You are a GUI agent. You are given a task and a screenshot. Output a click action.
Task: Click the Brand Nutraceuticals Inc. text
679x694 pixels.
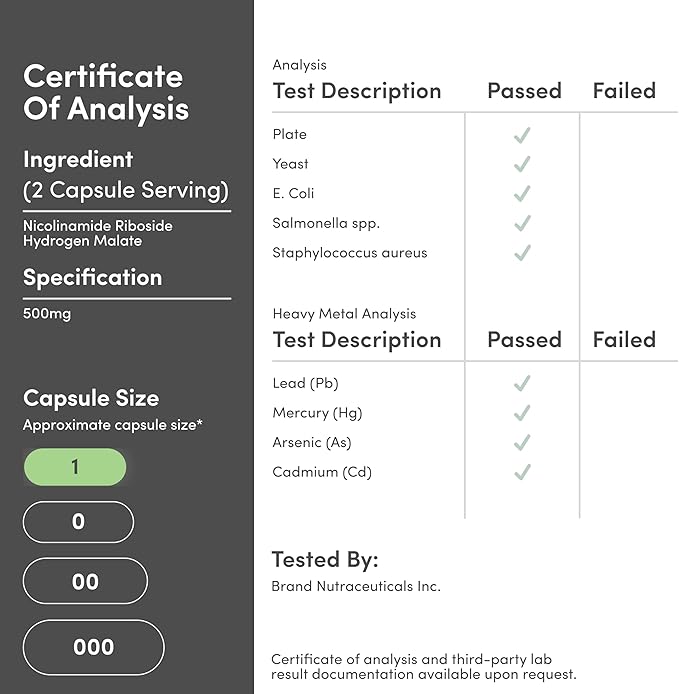coord(356,586)
